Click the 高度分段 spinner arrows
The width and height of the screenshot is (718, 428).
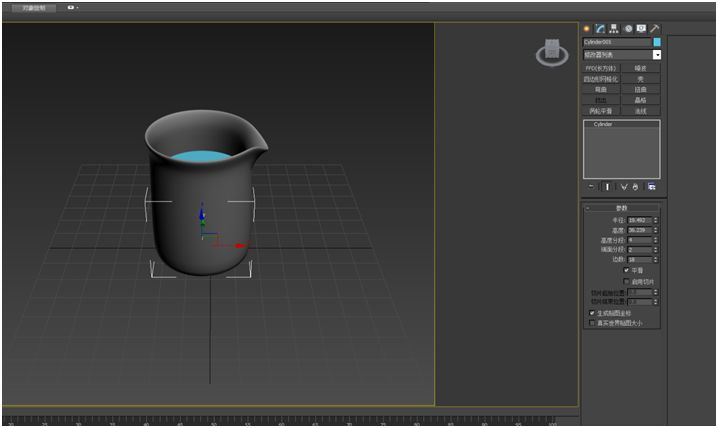tap(656, 240)
